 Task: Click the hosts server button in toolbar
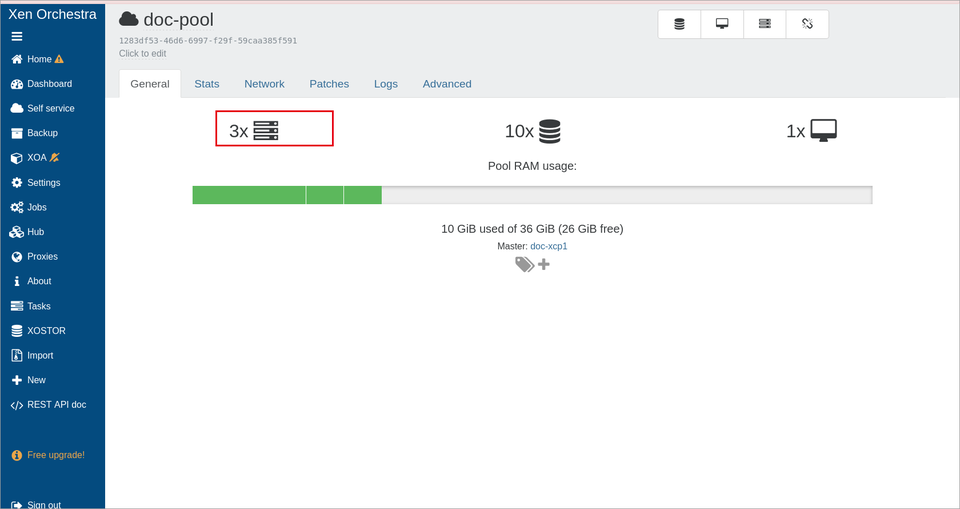(765, 24)
